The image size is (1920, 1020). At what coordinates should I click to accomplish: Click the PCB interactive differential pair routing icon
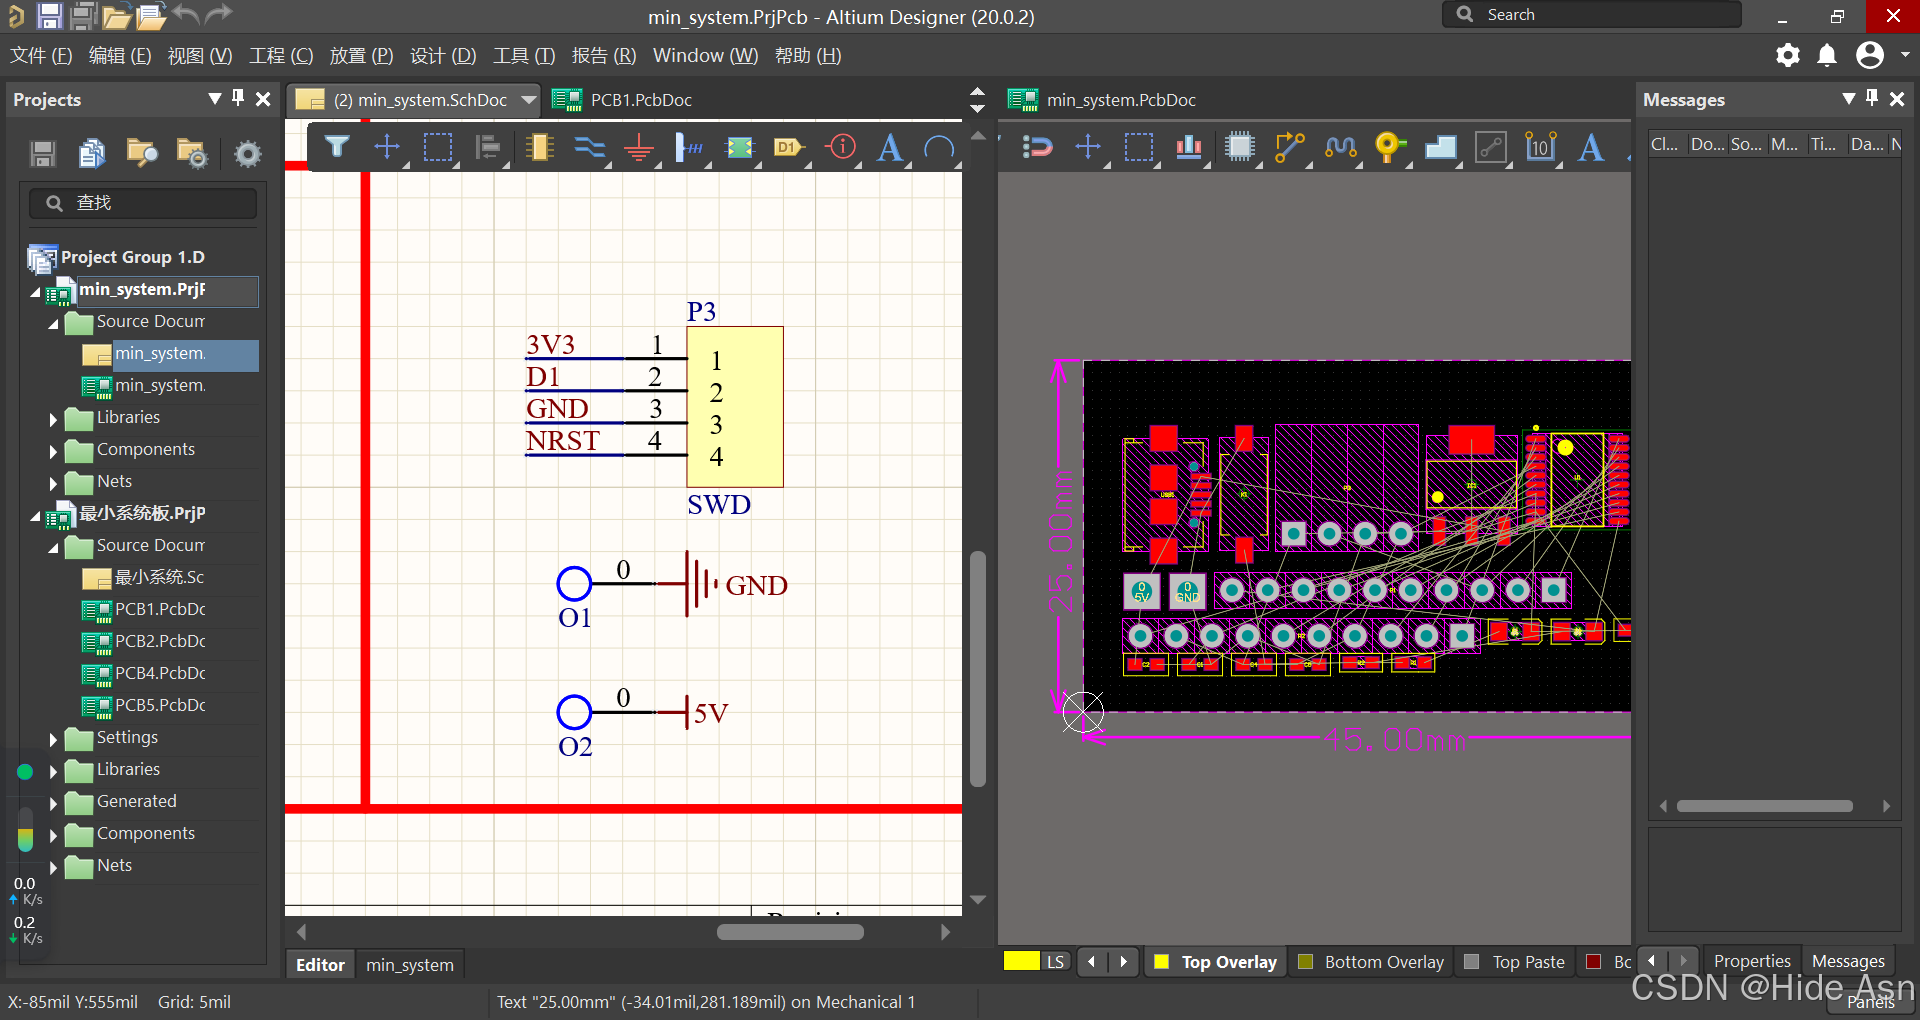point(1341,148)
